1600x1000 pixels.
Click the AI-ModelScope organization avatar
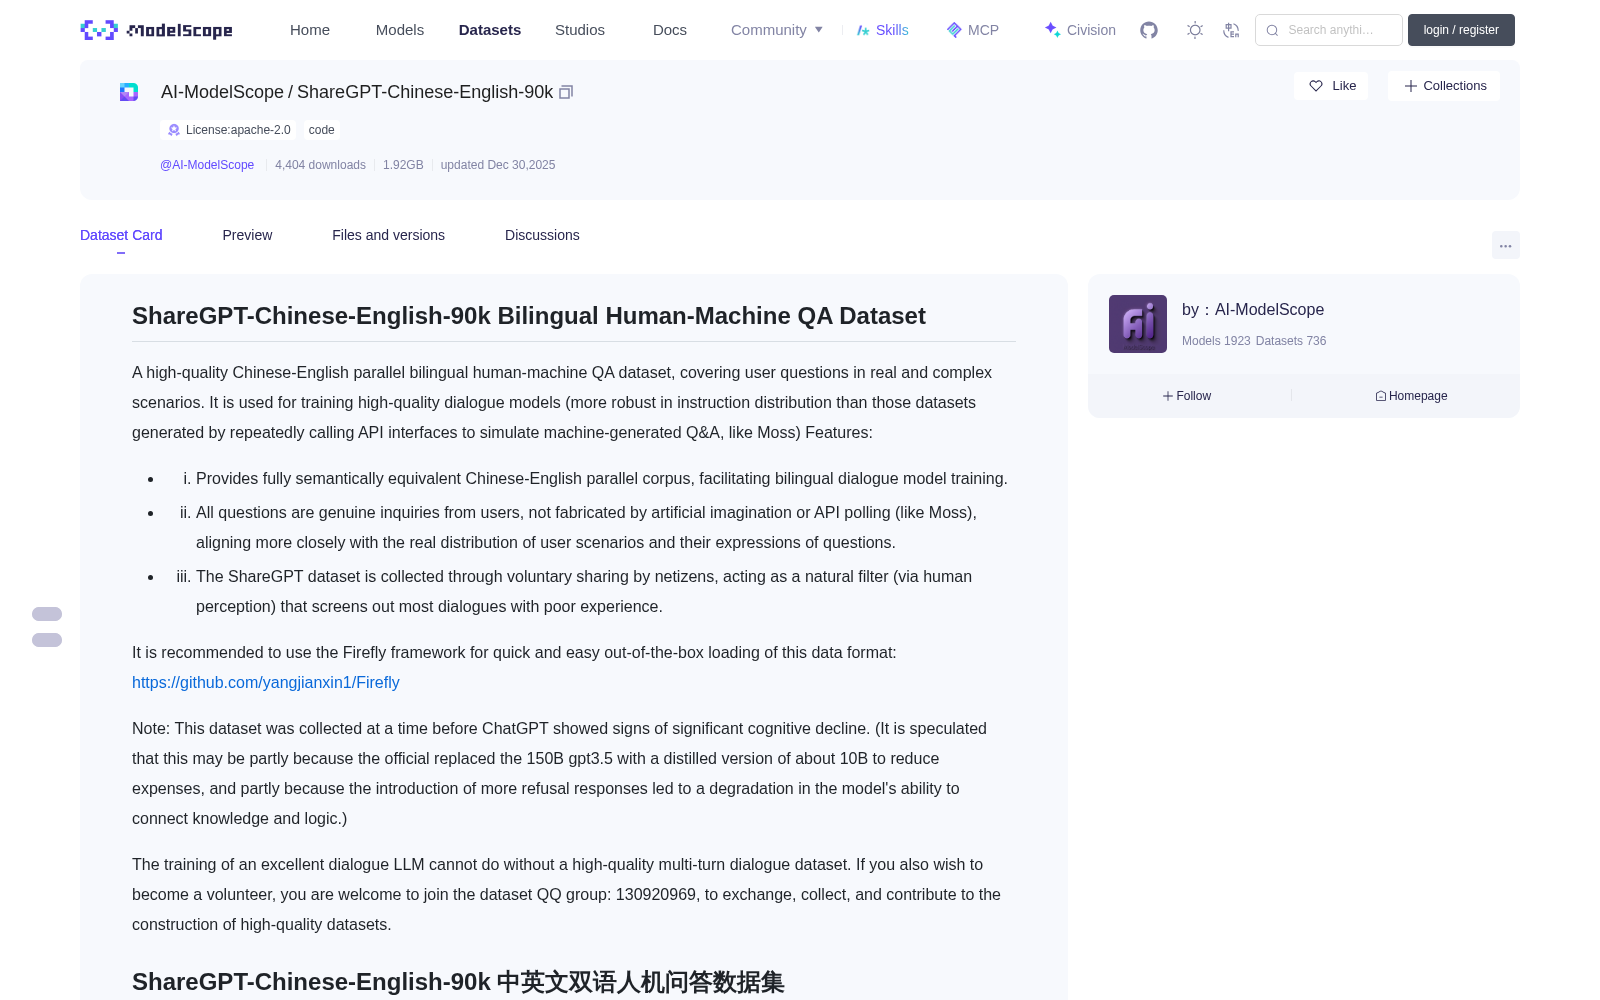coord(1138,324)
